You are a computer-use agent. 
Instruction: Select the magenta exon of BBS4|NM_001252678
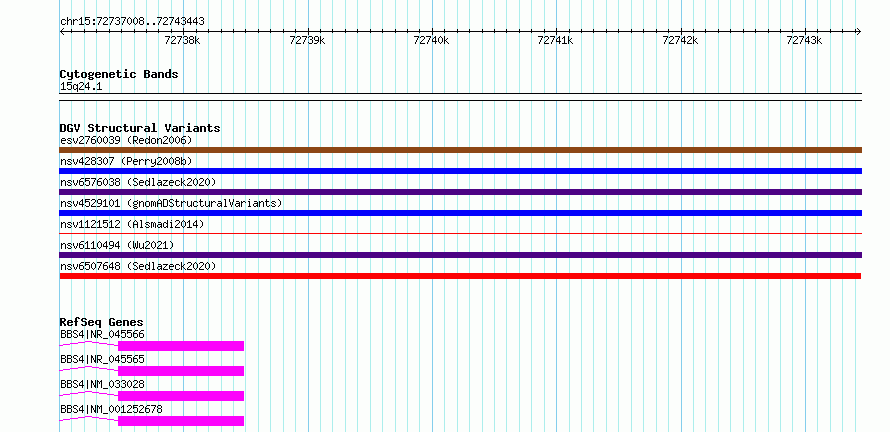pos(180,421)
